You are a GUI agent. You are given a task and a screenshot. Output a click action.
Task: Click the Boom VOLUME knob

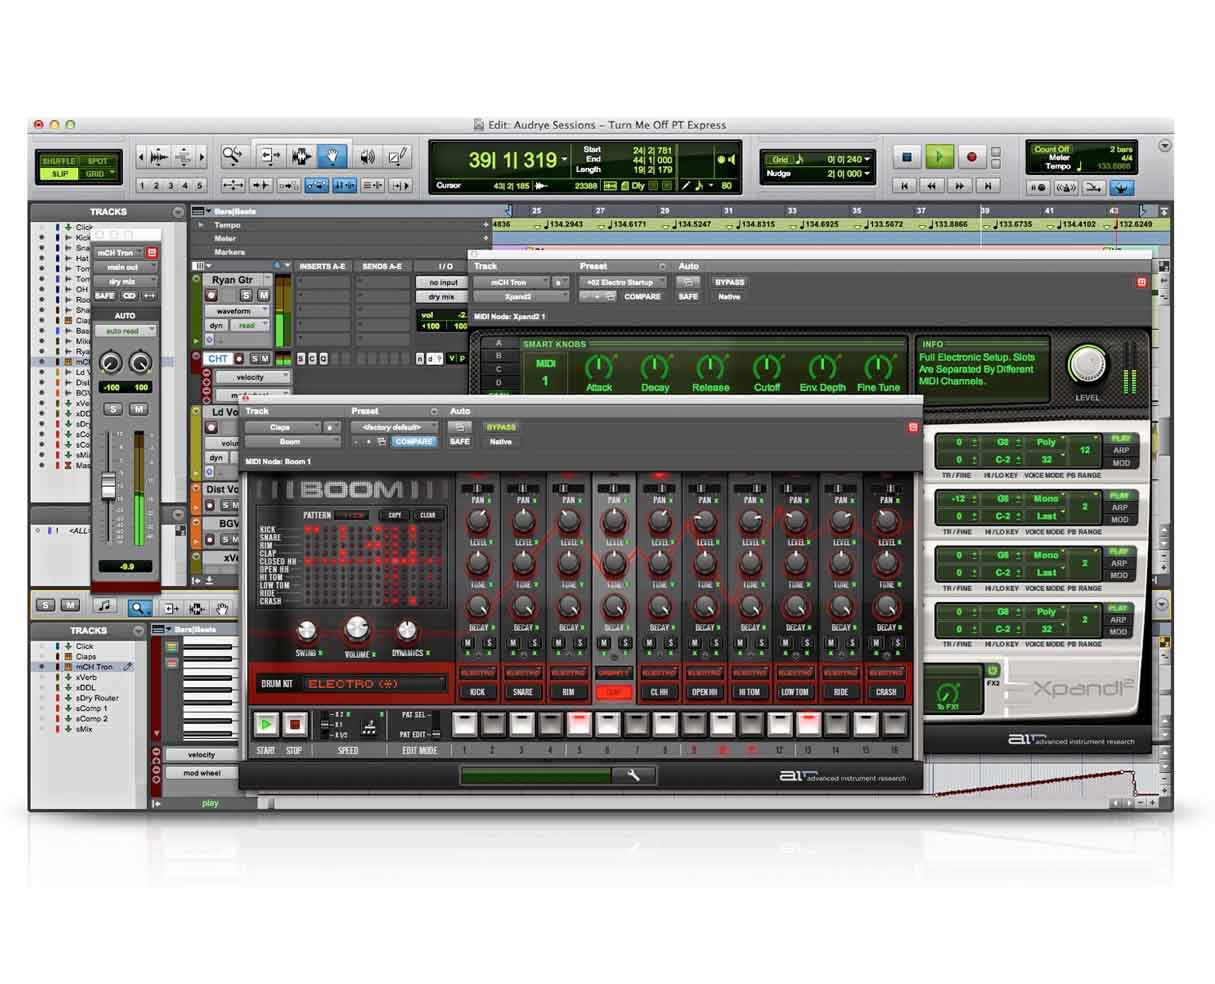356,629
